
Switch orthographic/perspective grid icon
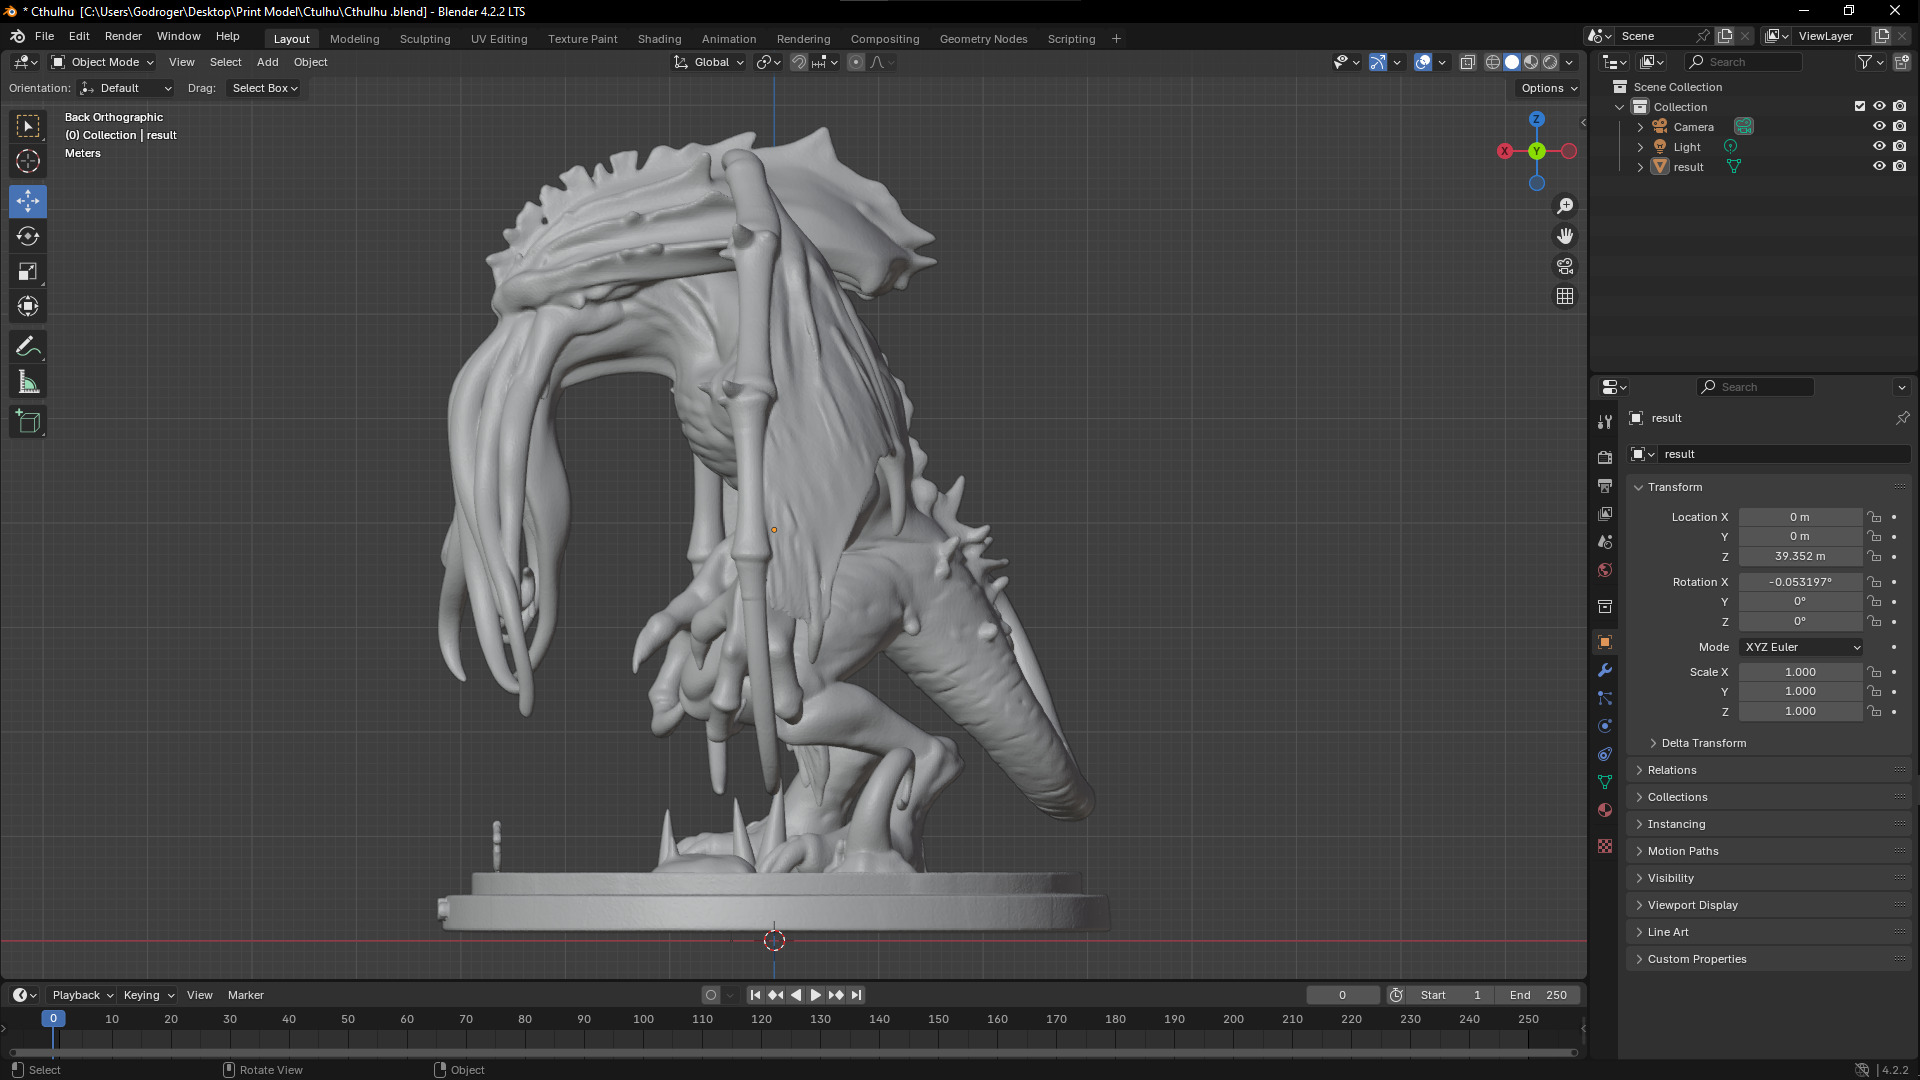click(x=1565, y=296)
